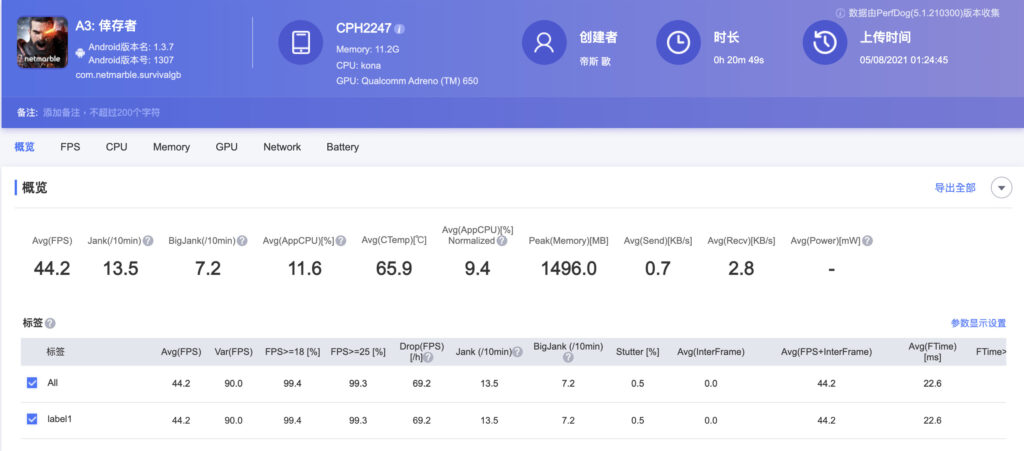Click the creator user icon

pos(543,42)
